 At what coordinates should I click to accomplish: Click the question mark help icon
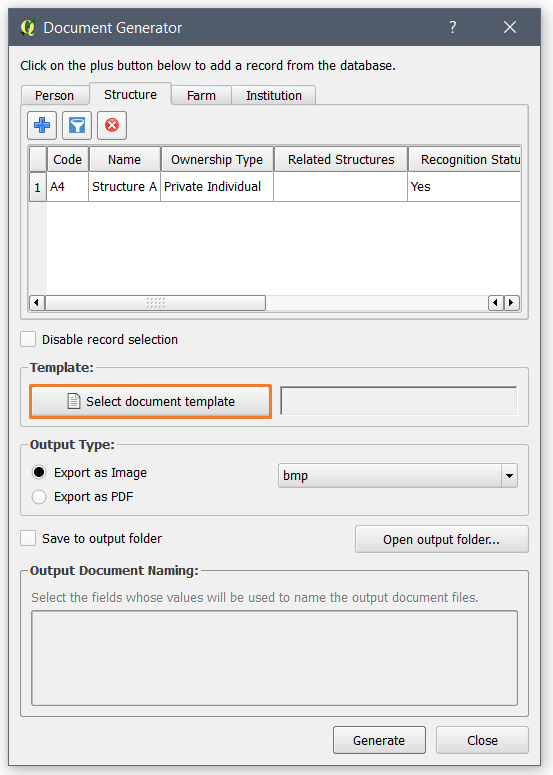coord(453,27)
